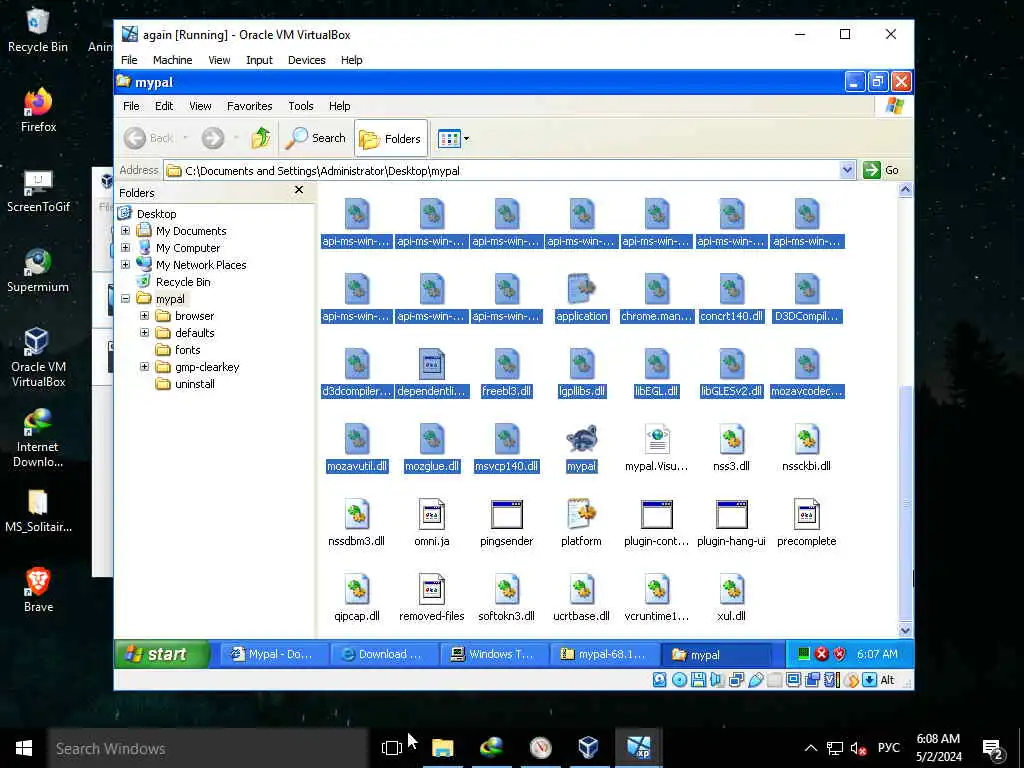Click the scroll down arrow in file list

pos(905,630)
